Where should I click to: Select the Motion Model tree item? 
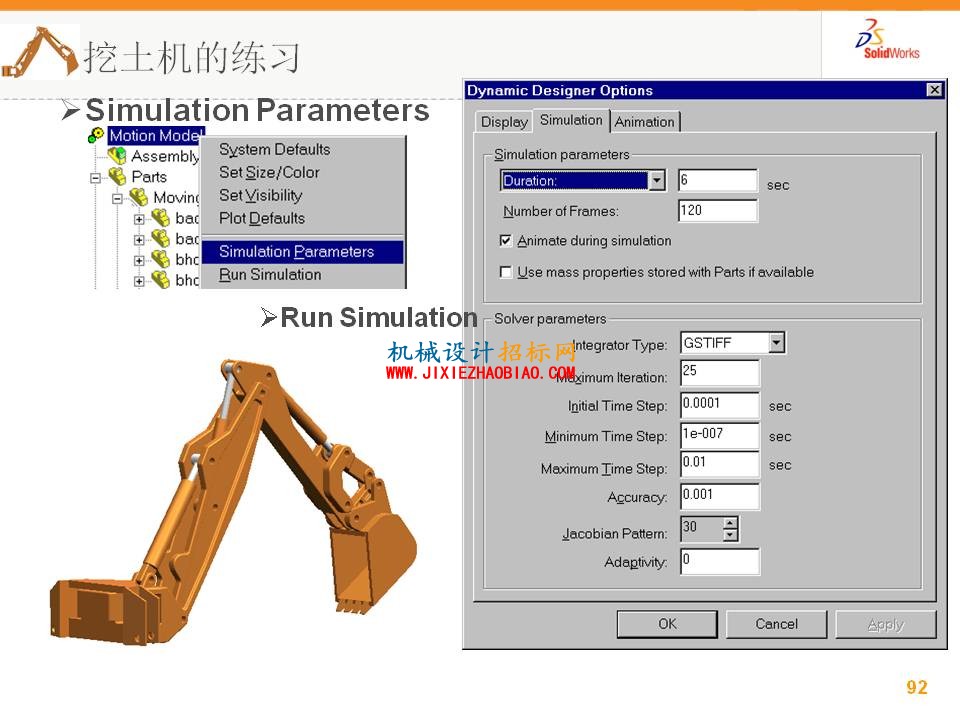(x=156, y=135)
